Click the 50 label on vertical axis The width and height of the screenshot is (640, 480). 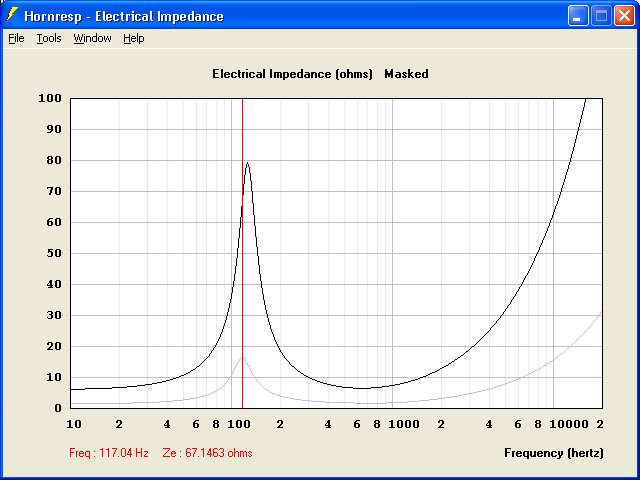coord(53,253)
